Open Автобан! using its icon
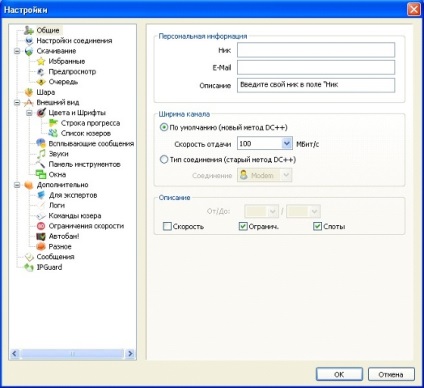The image size is (424, 388). click(x=41, y=236)
